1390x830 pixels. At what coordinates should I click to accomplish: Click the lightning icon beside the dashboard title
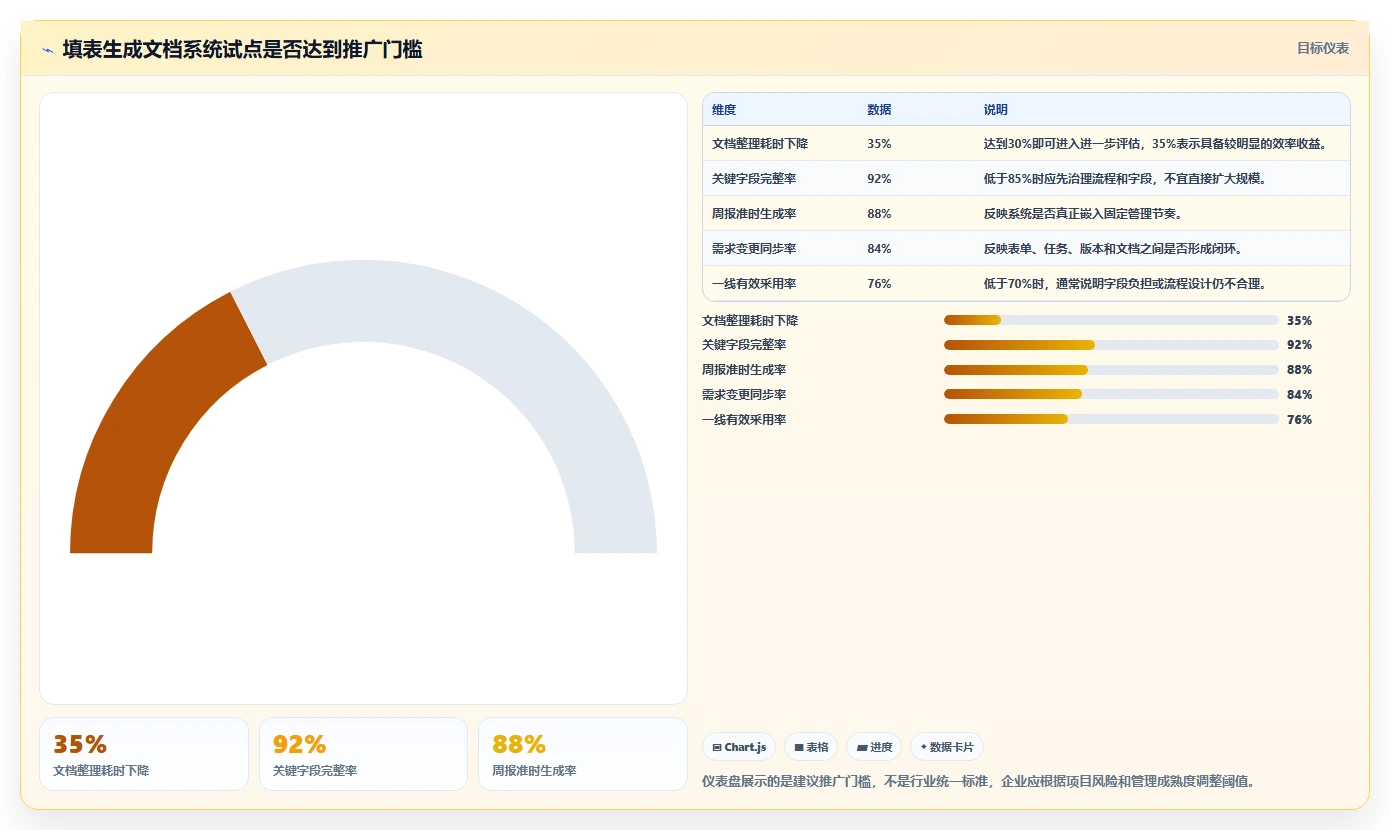pos(47,50)
